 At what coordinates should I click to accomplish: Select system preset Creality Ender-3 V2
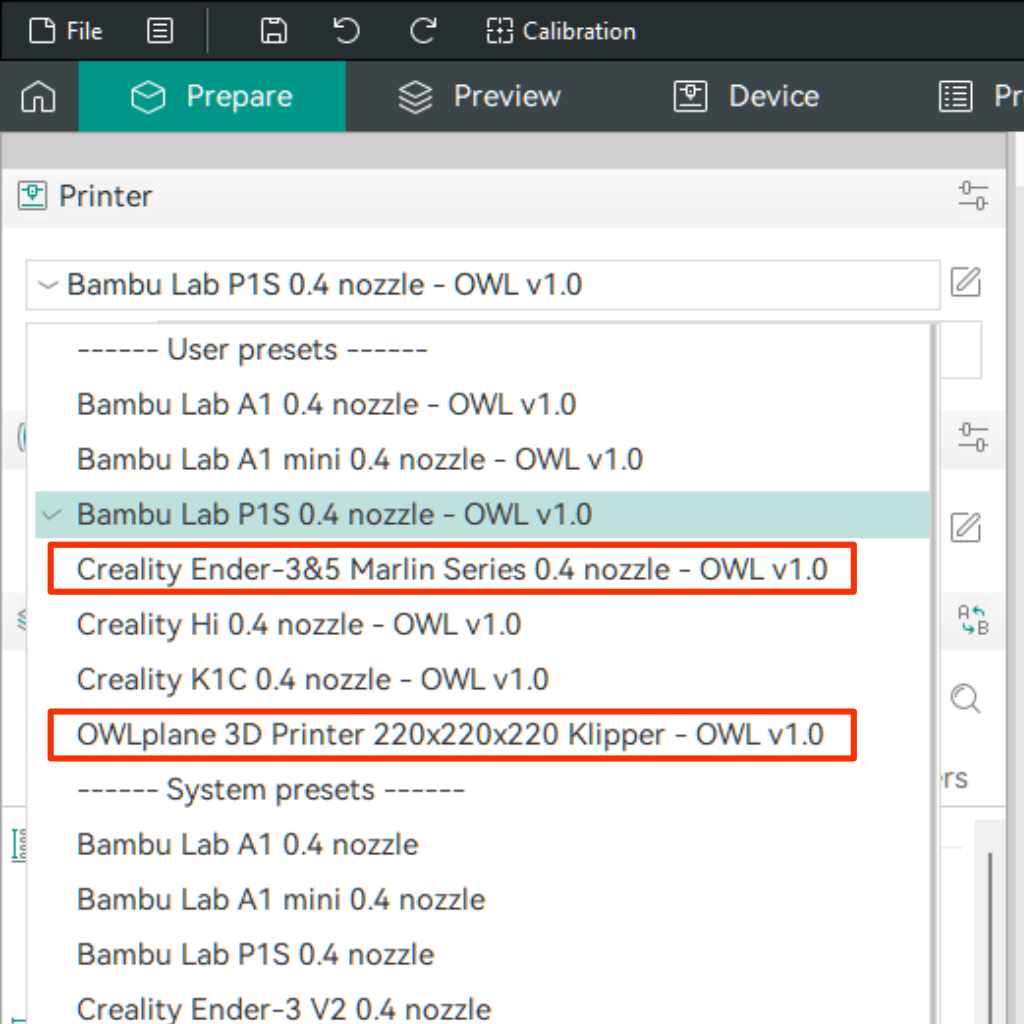pyautogui.click(x=283, y=1007)
